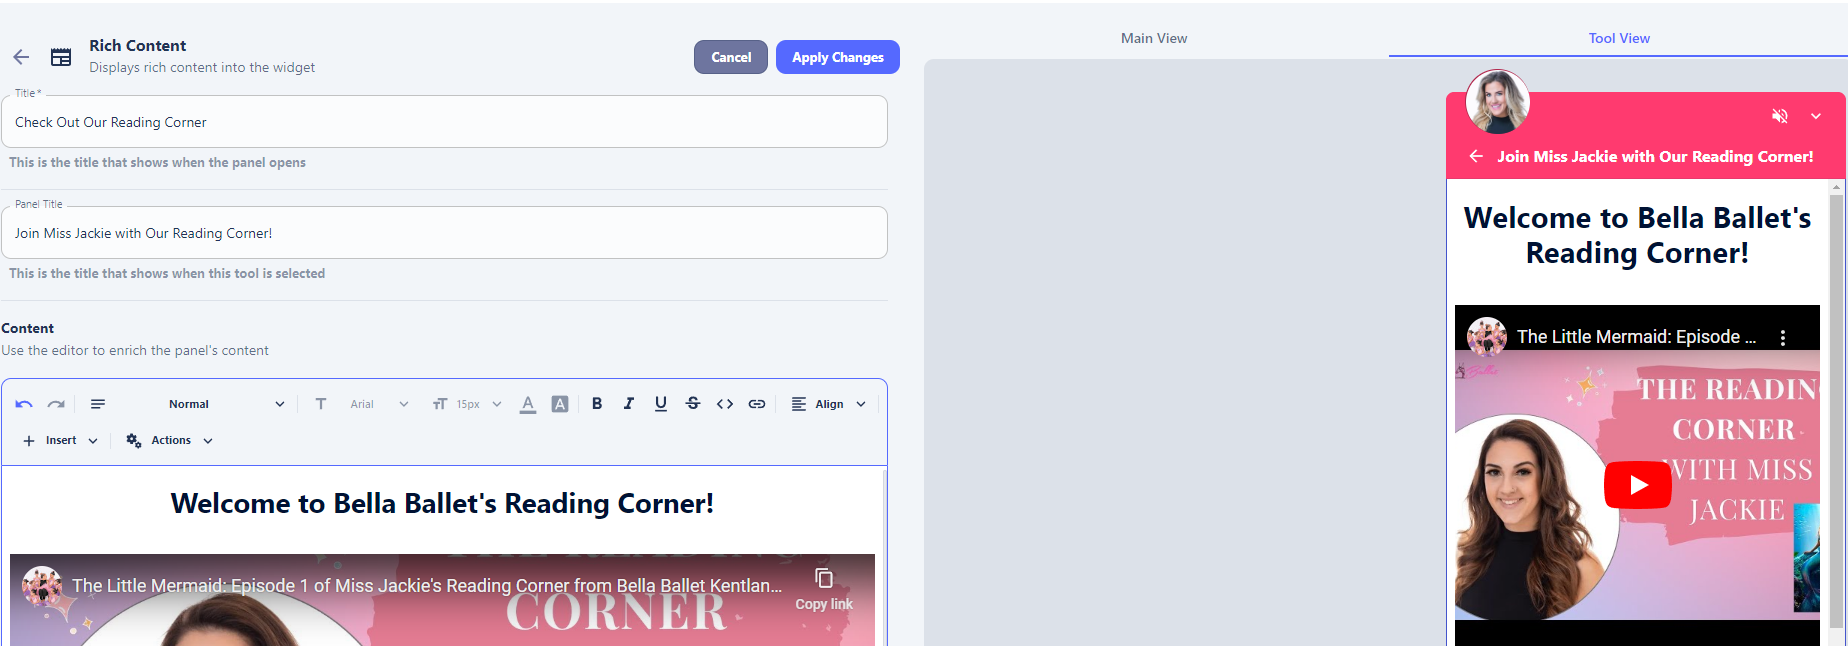Open the Arial font dropdown

[379, 404]
